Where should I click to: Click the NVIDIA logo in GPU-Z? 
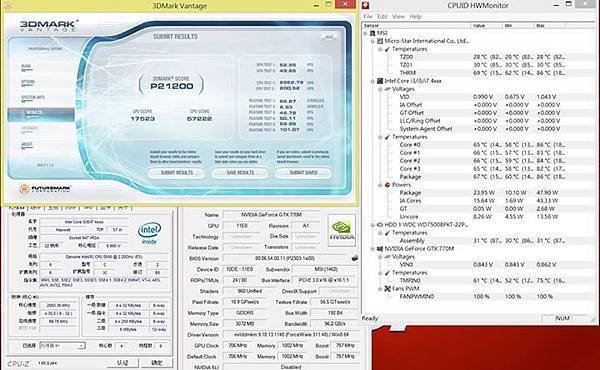point(341,230)
